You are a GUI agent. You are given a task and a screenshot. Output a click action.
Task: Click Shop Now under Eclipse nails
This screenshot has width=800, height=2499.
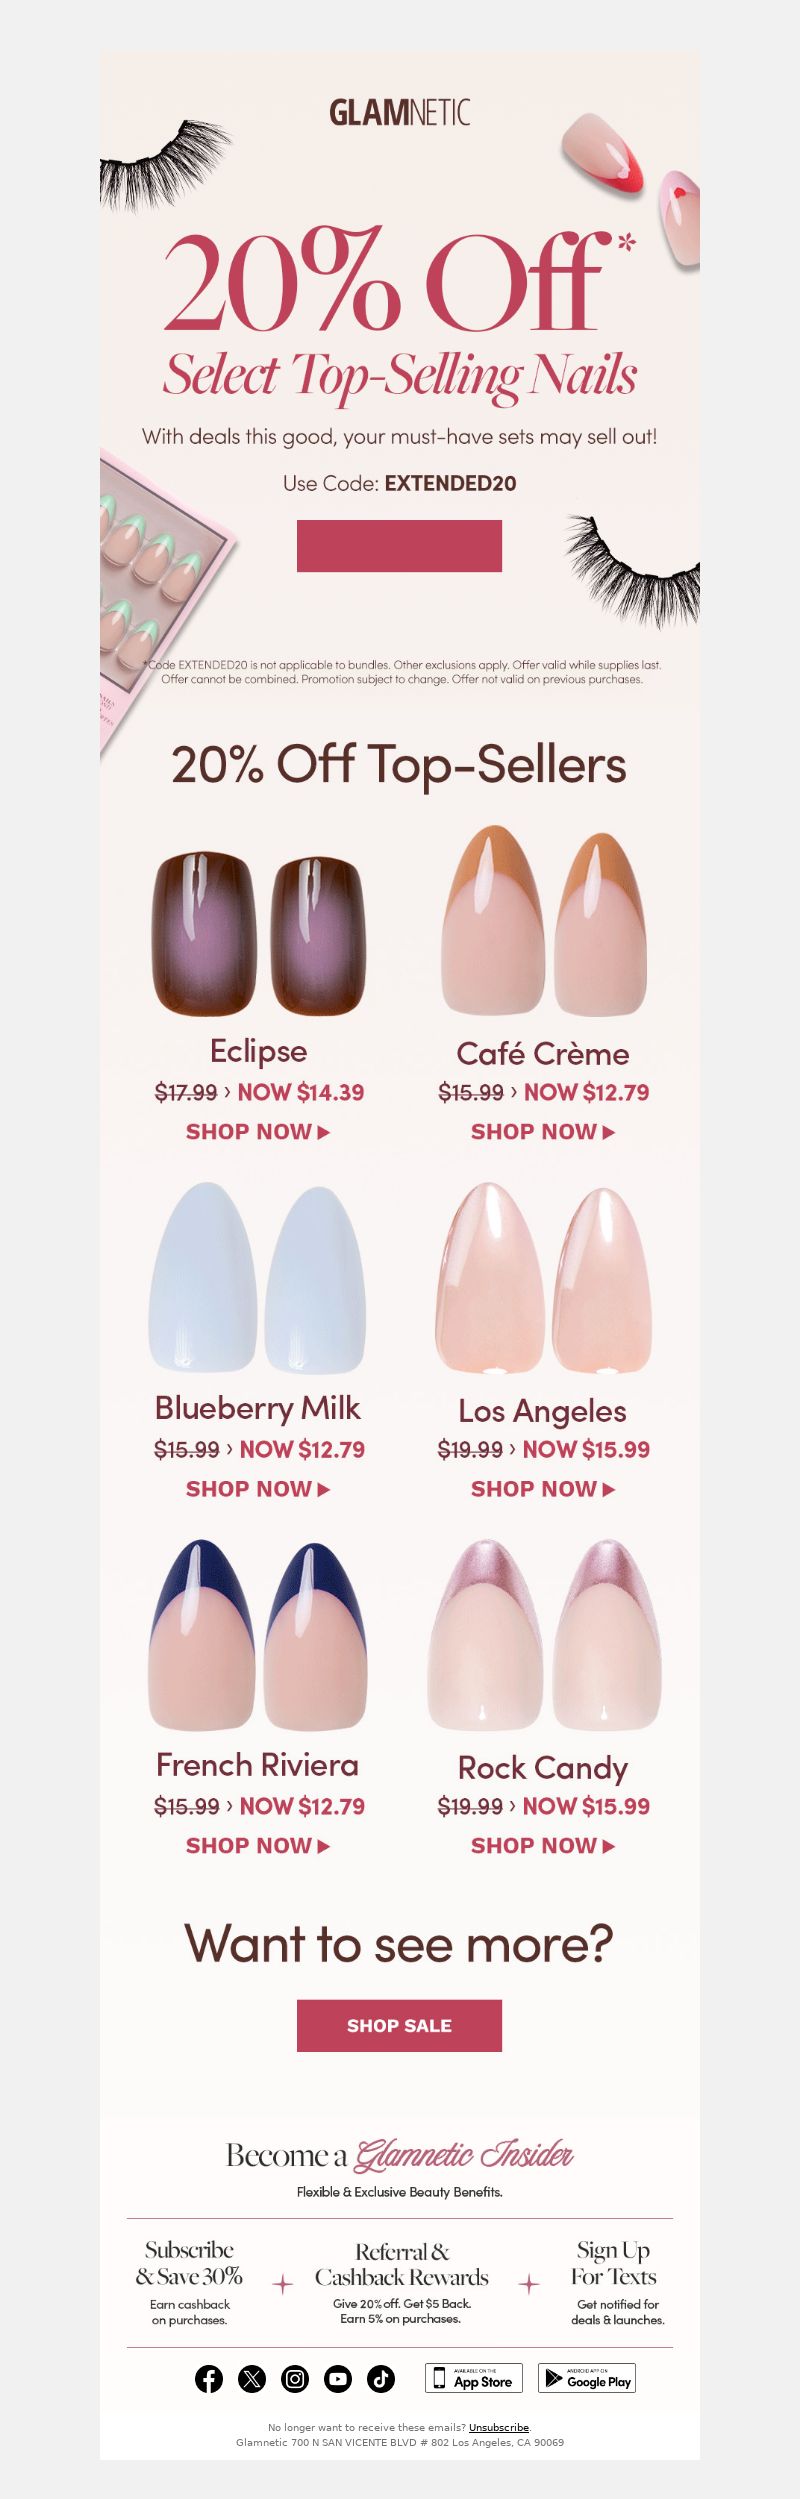point(258,1132)
